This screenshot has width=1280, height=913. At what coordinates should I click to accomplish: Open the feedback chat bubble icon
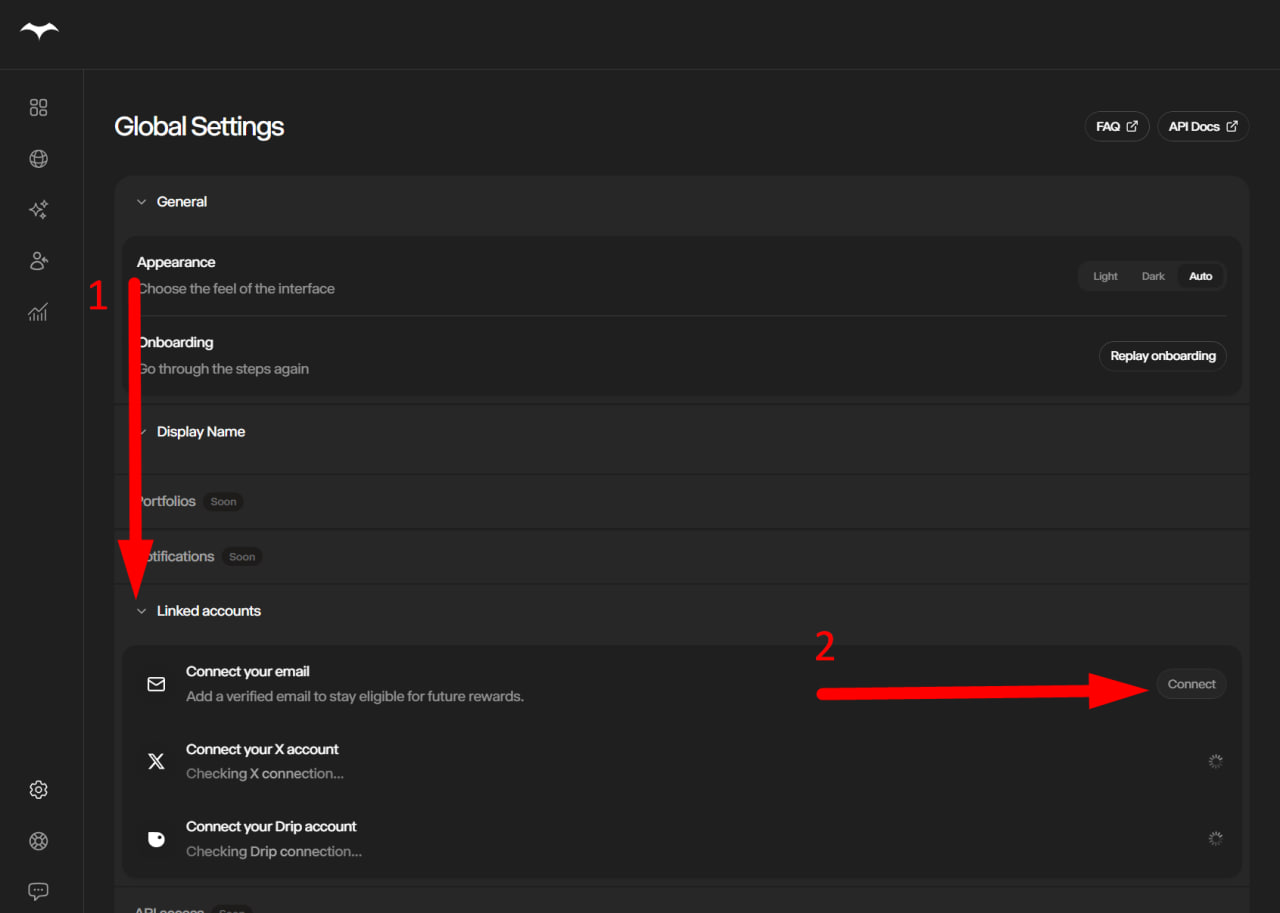tap(38, 891)
